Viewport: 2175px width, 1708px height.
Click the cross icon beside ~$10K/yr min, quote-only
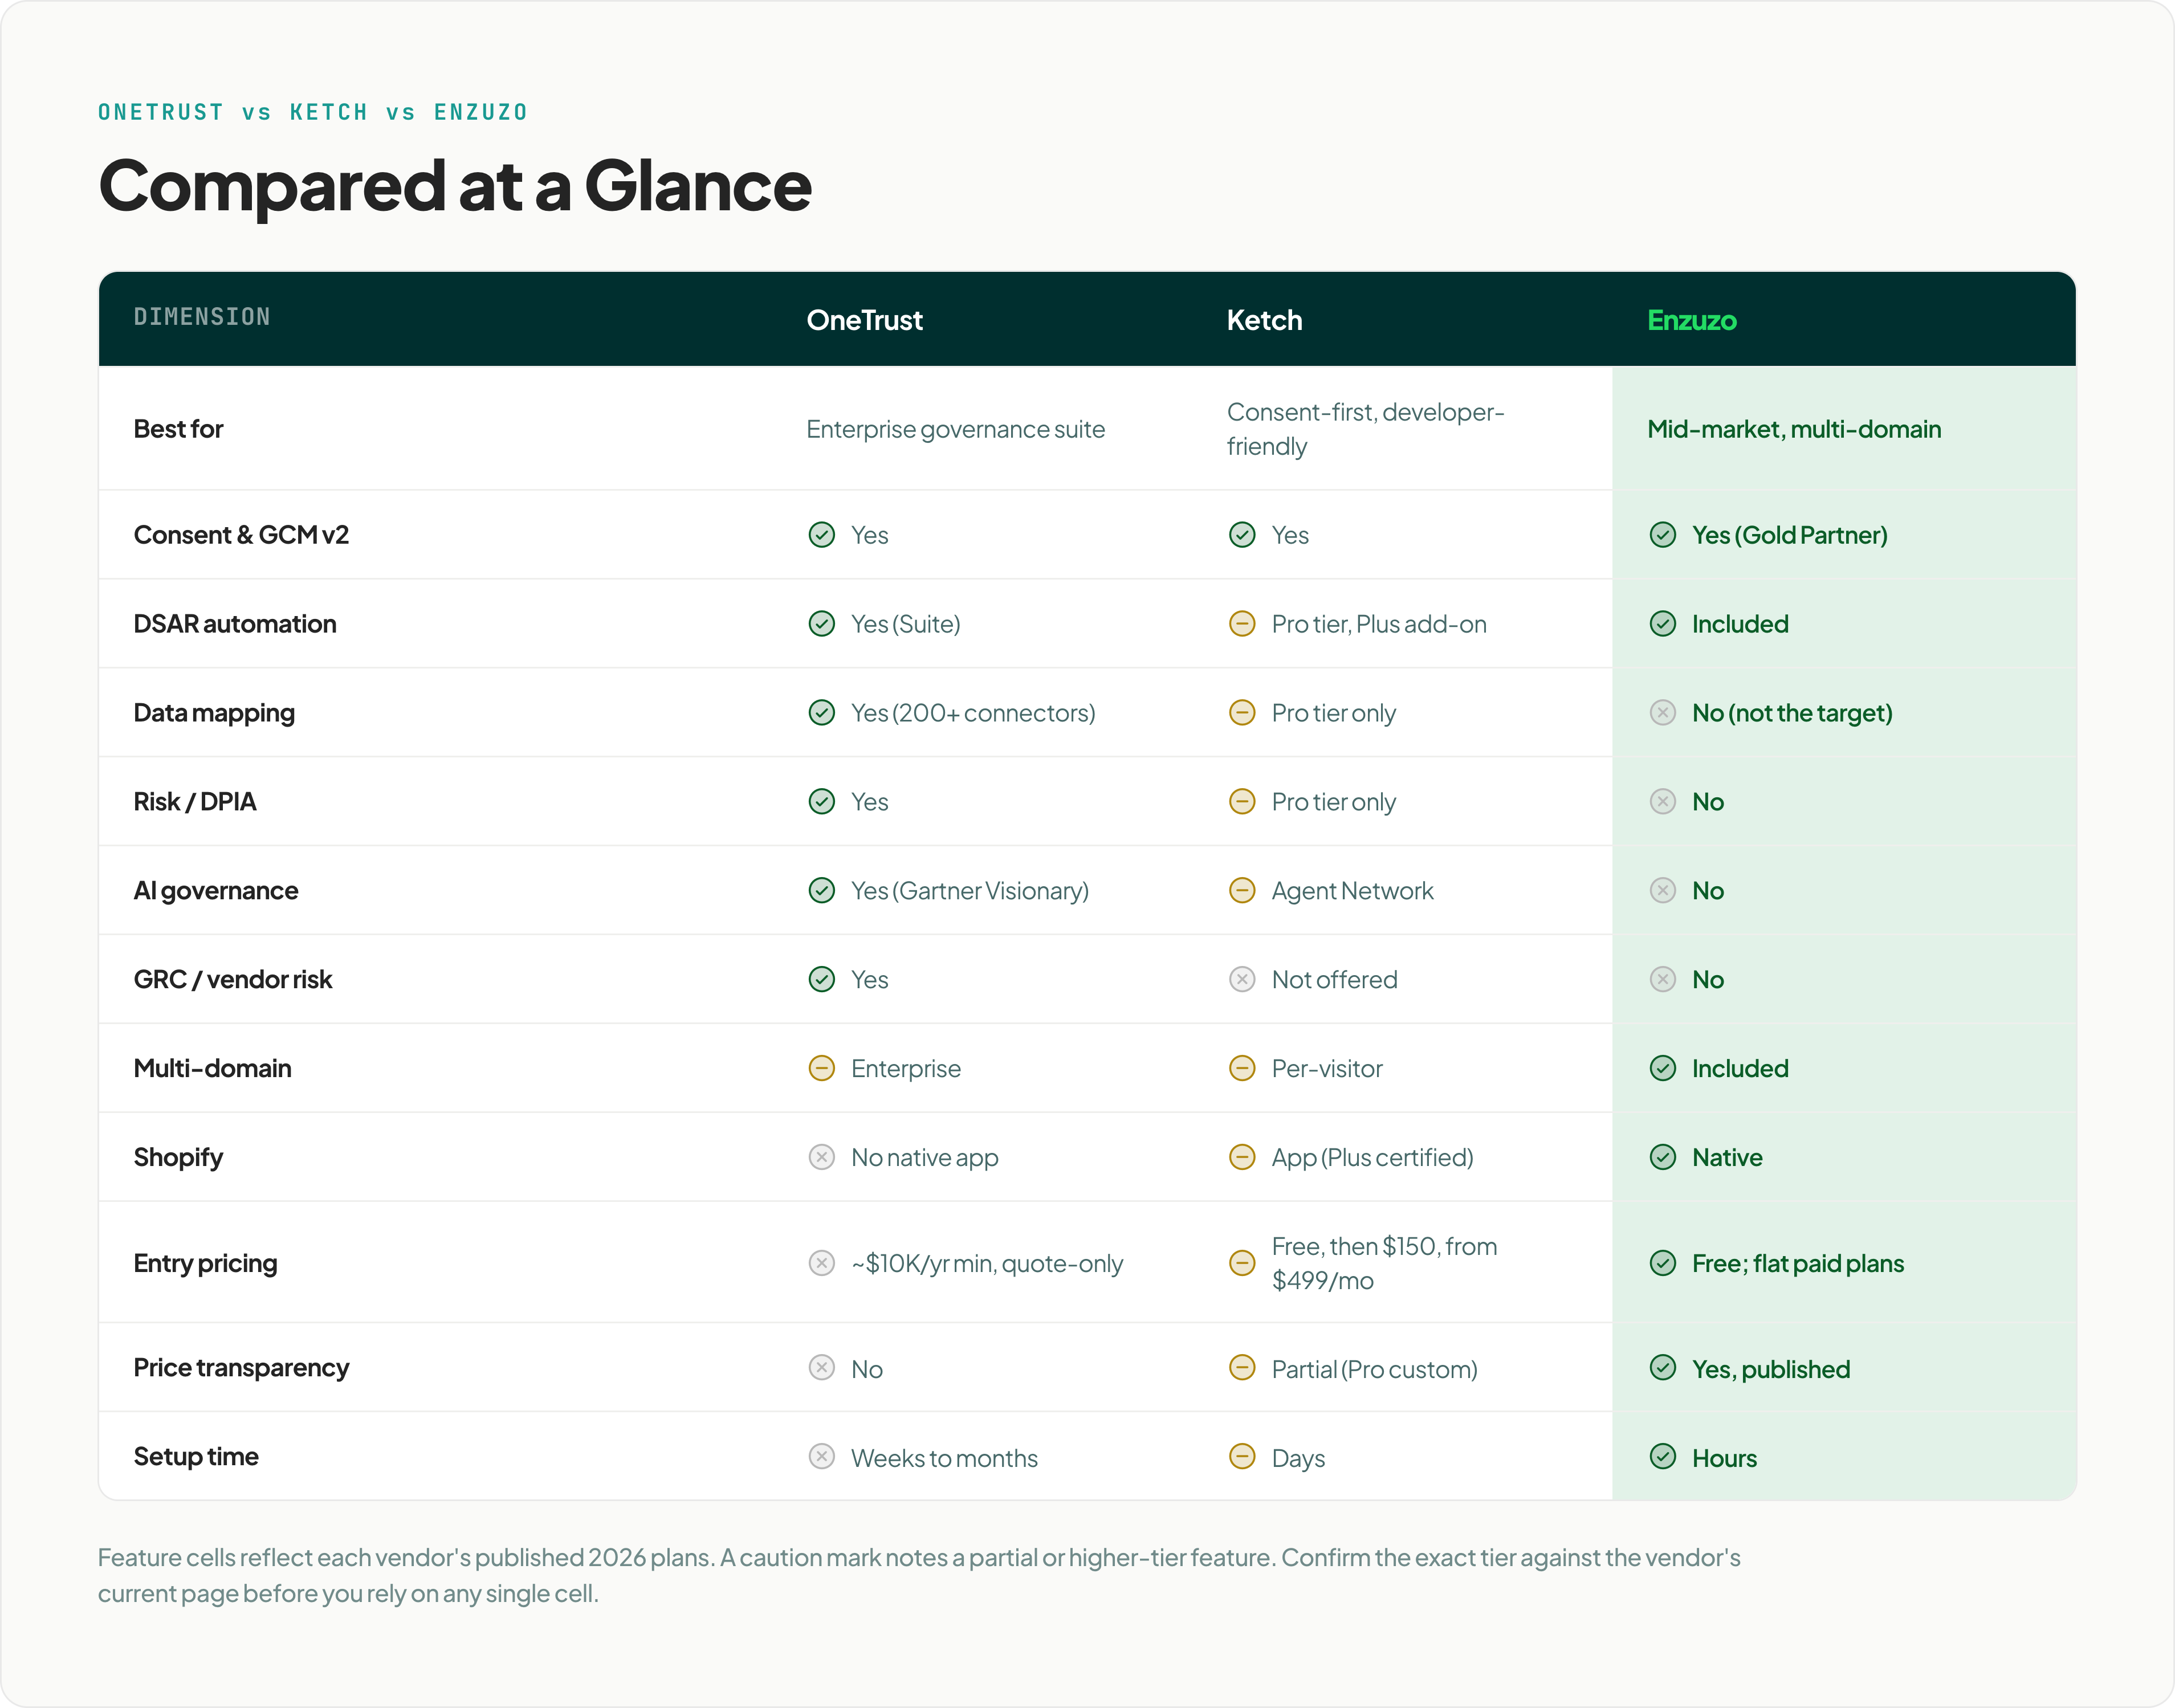point(821,1264)
